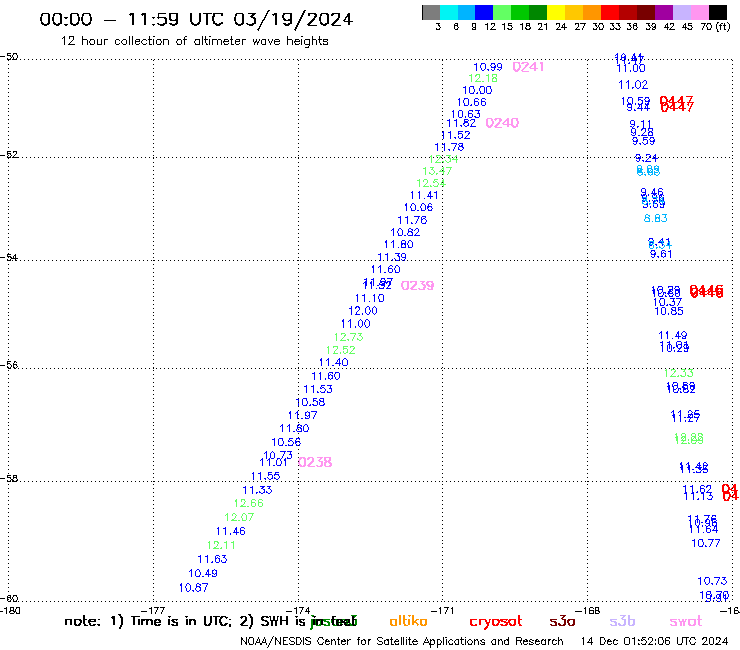740x650 pixels.
Task: Click the black legend color swatch
Action: click(x=718, y=12)
